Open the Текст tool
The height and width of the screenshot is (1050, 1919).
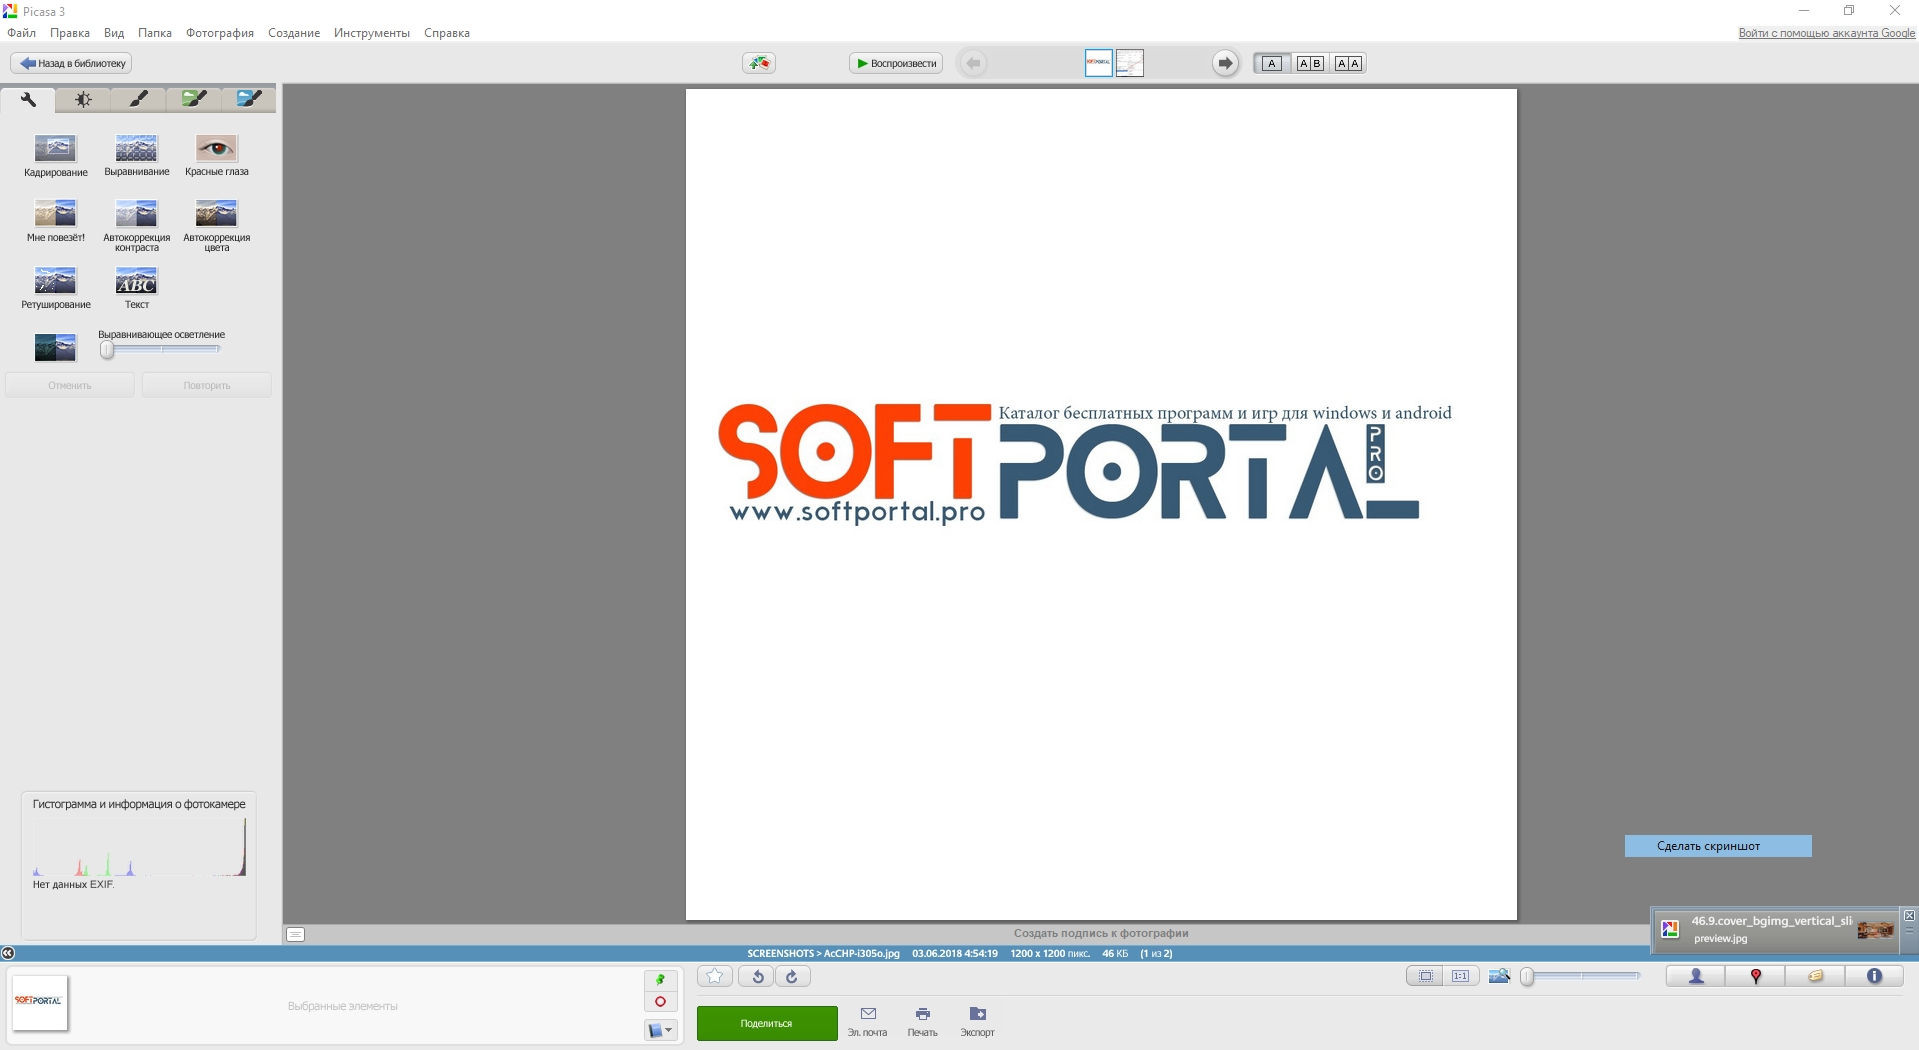[x=136, y=280]
